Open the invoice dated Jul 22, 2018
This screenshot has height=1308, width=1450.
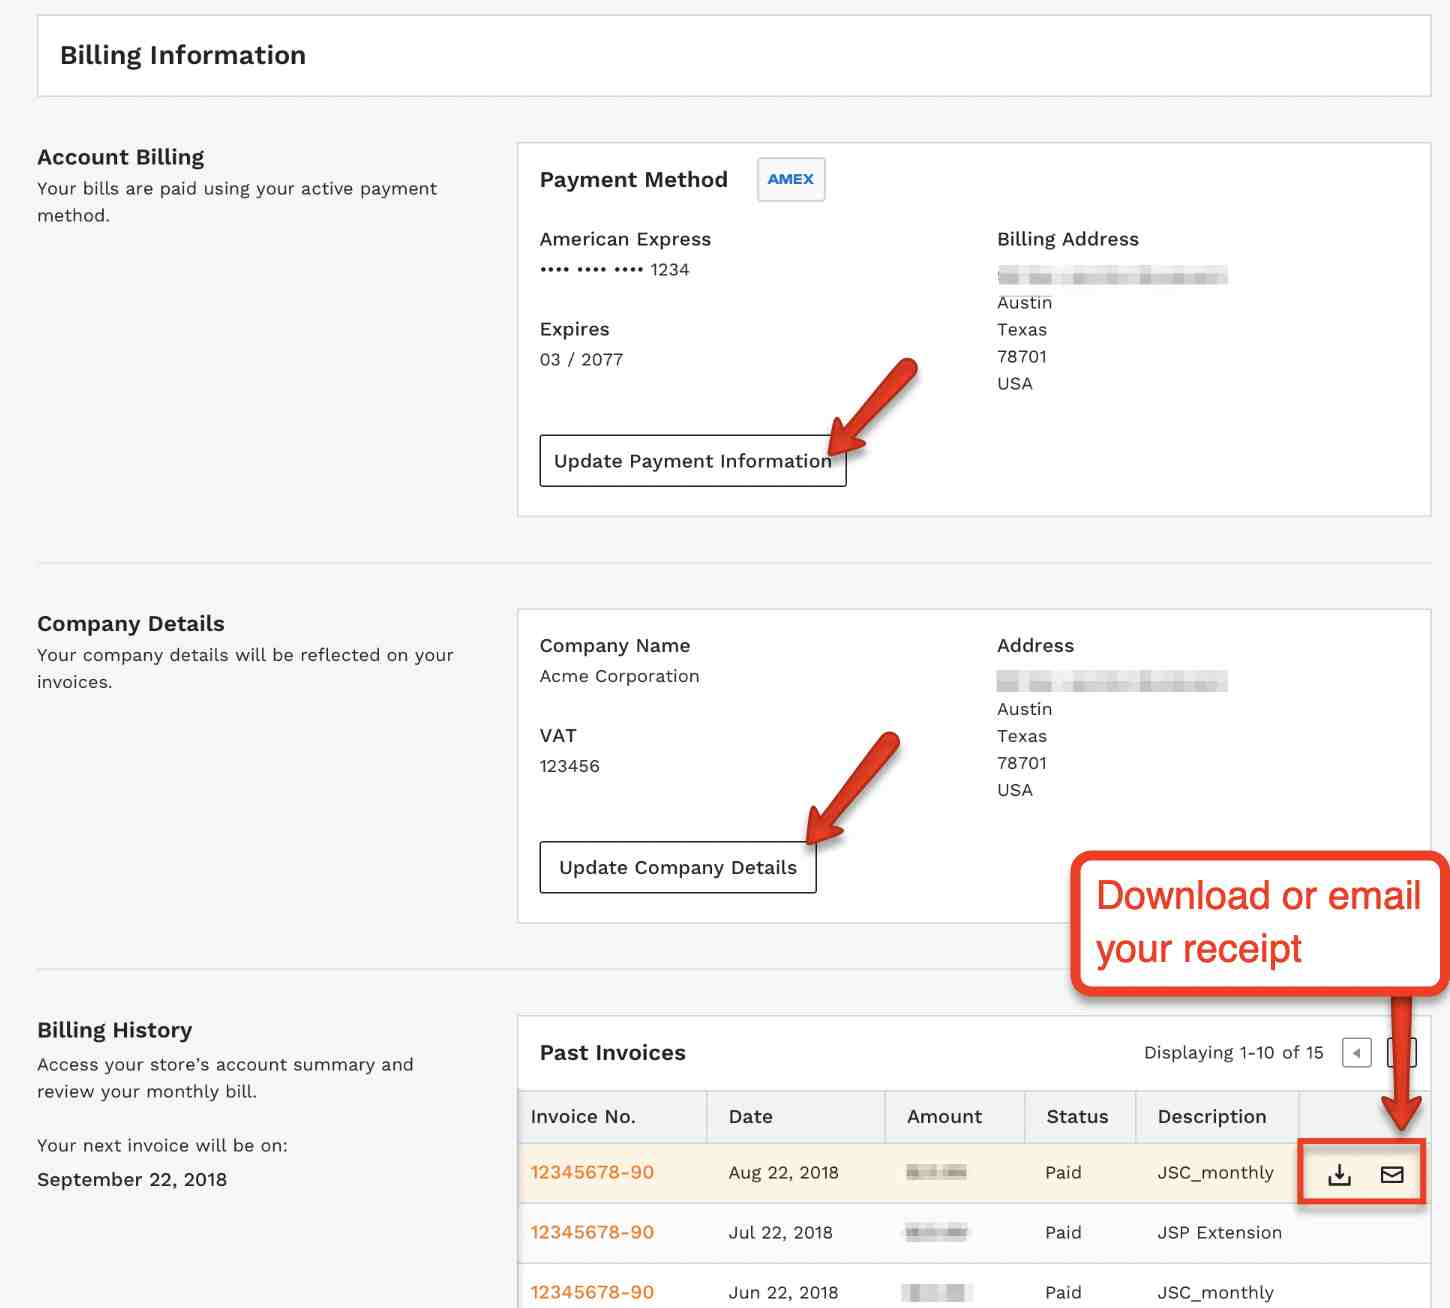(592, 1232)
